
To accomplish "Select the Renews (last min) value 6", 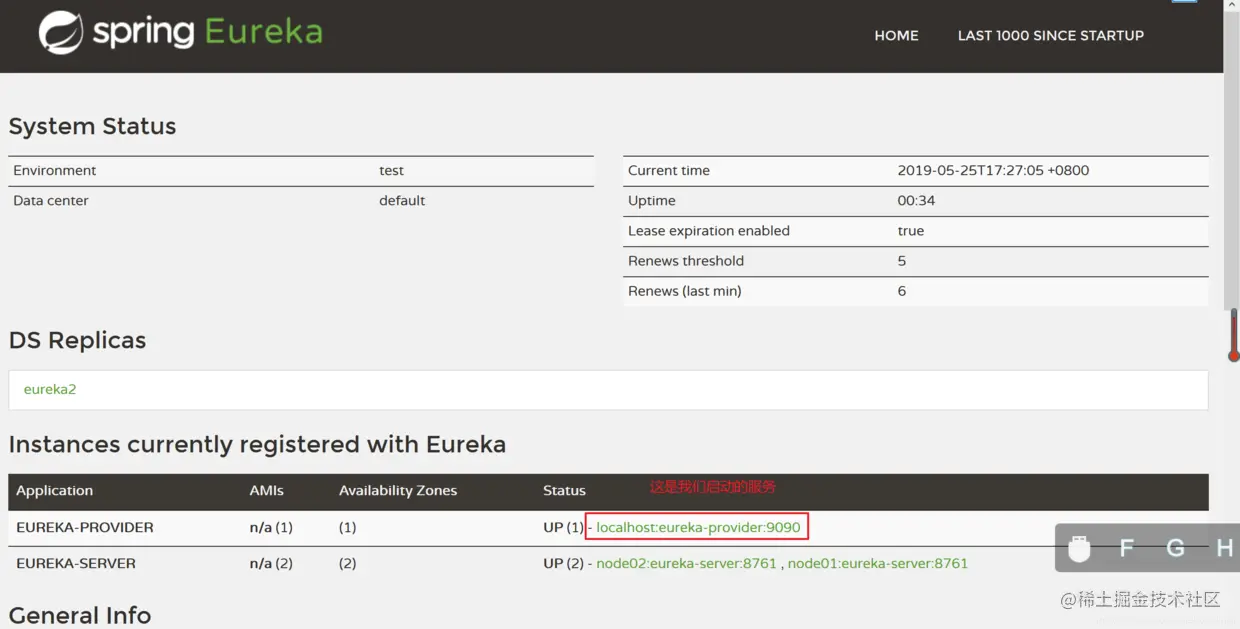I will click(x=902, y=291).
